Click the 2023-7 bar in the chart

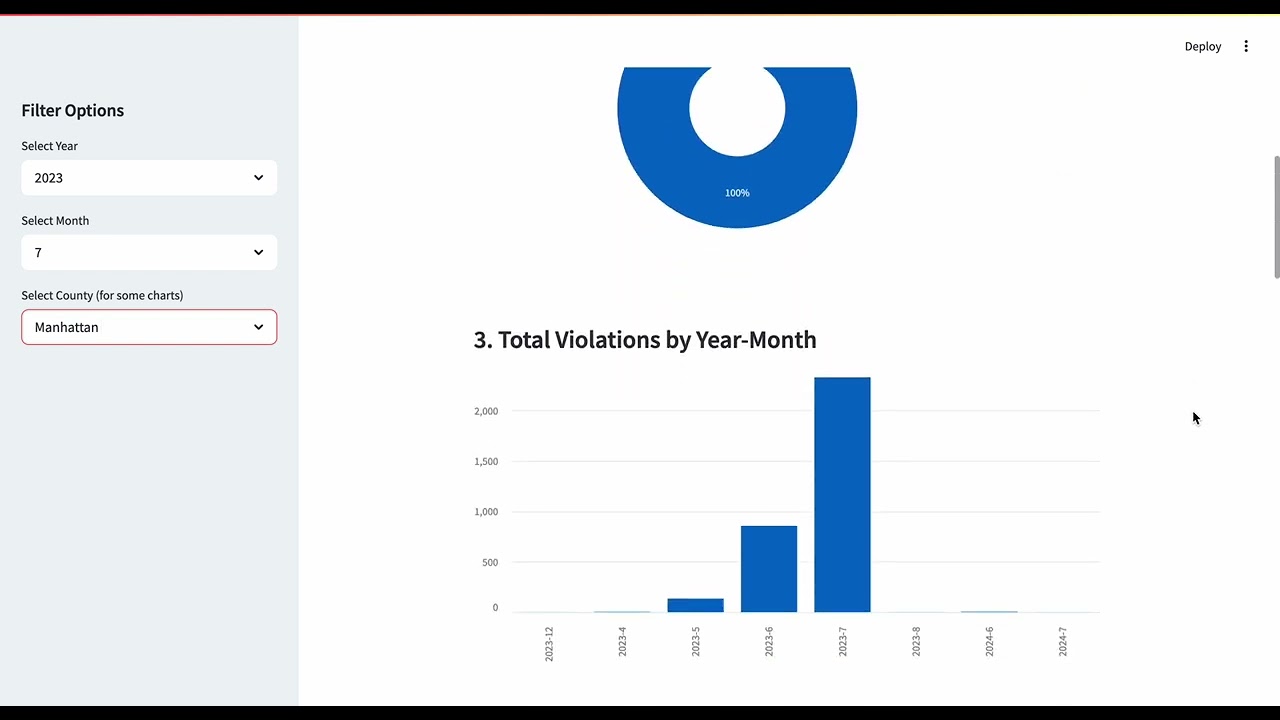(x=842, y=495)
